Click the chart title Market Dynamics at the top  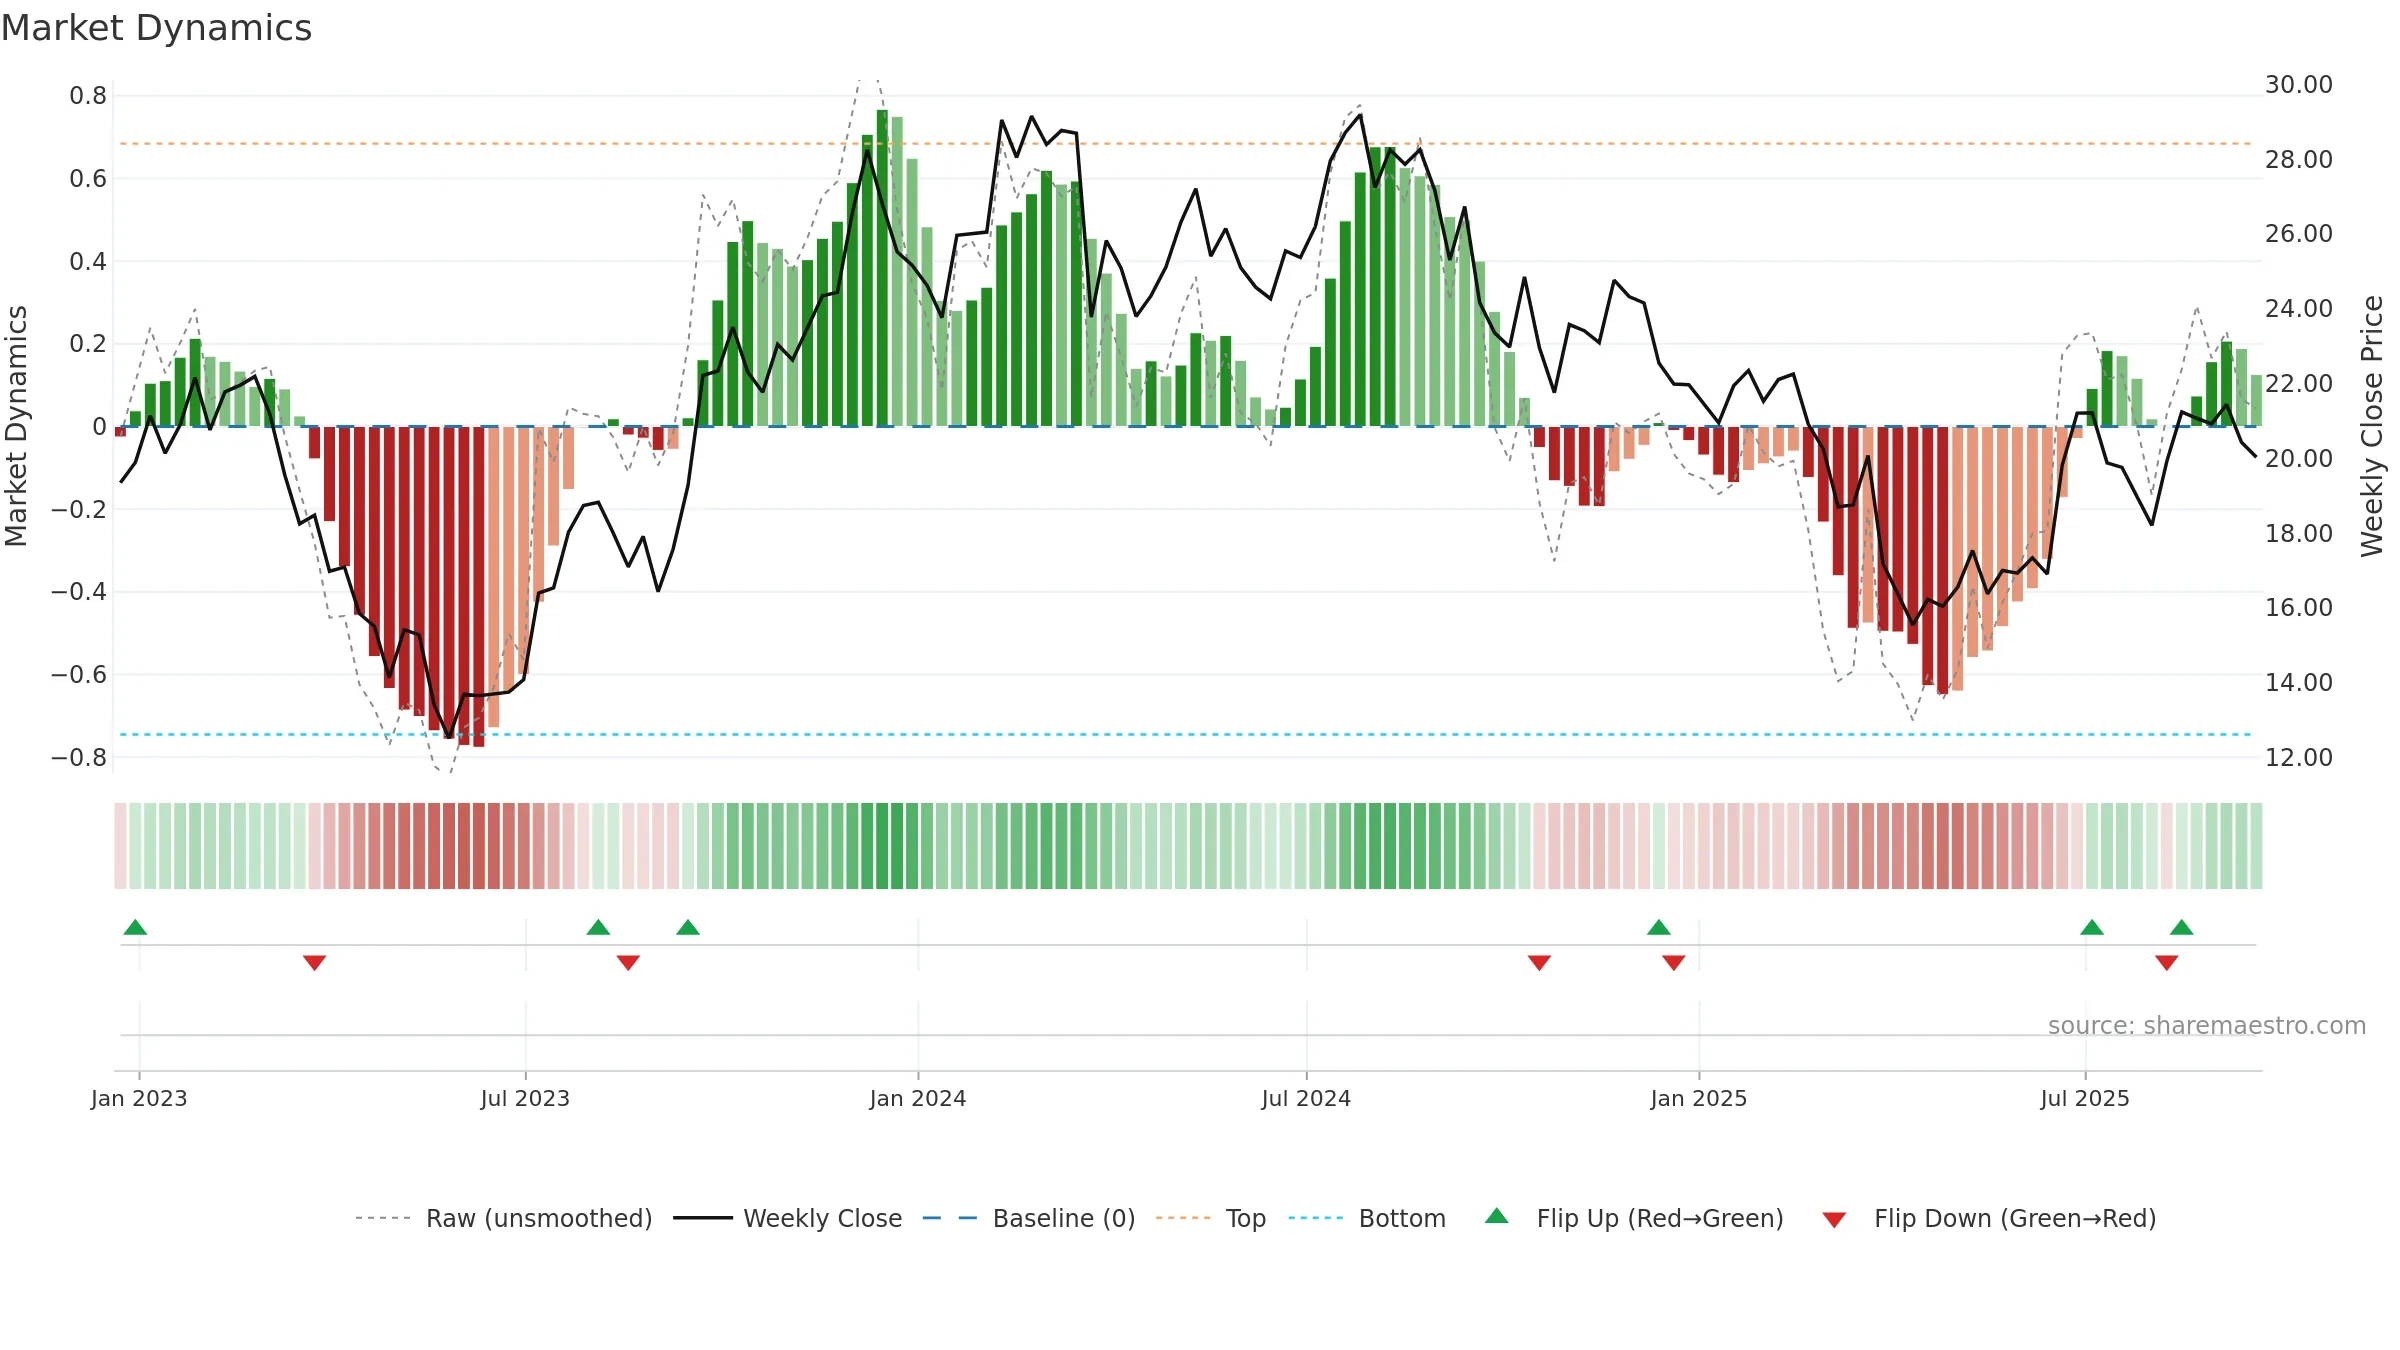(156, 28)
